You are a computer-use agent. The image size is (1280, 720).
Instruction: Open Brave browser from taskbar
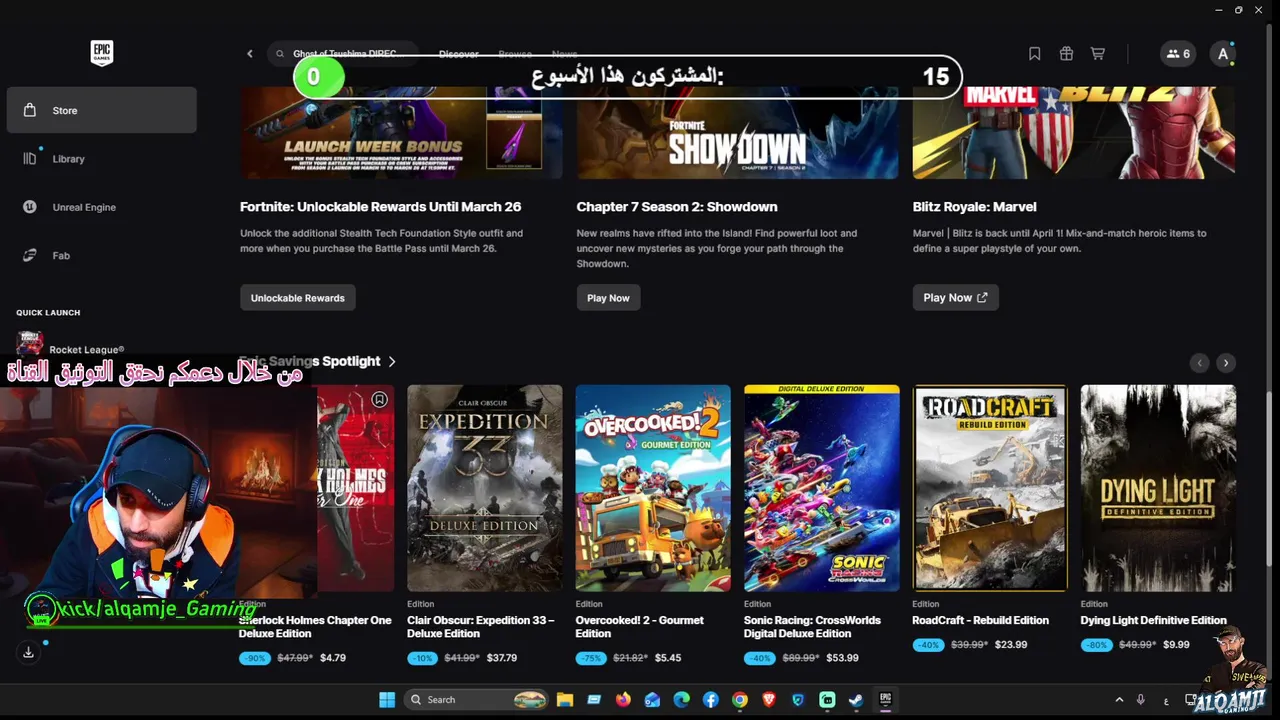[x=769, y=700]
